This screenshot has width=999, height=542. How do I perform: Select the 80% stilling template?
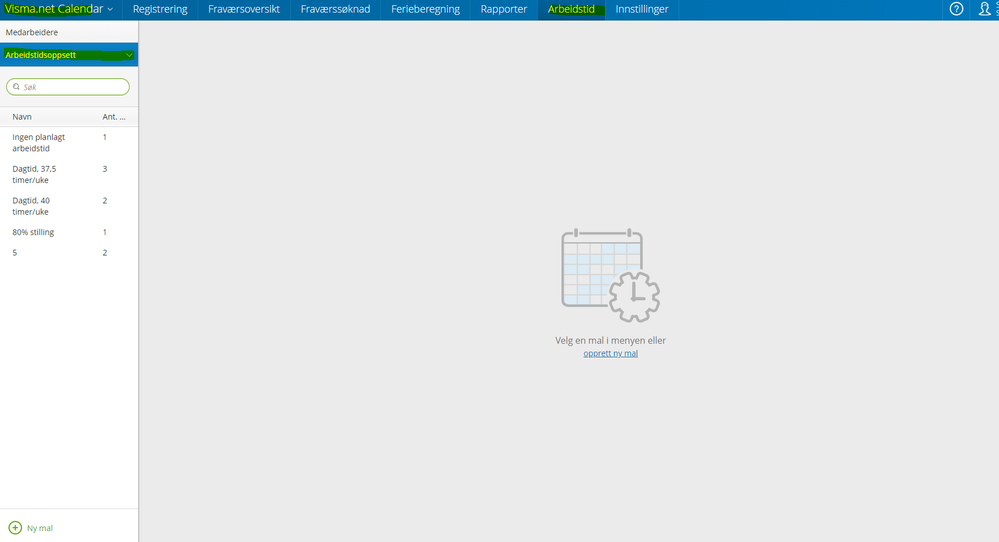click(x=69, y=232)
